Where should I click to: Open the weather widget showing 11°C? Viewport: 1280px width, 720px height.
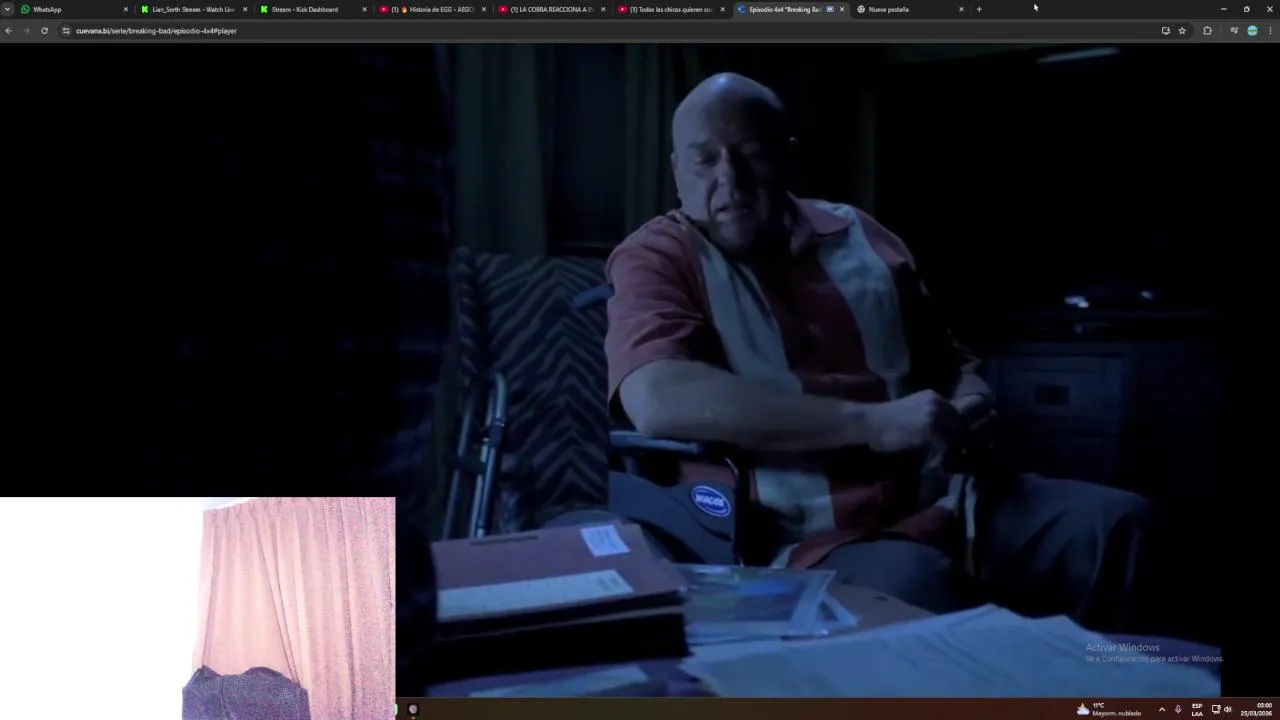click(x=1108, y=709)
